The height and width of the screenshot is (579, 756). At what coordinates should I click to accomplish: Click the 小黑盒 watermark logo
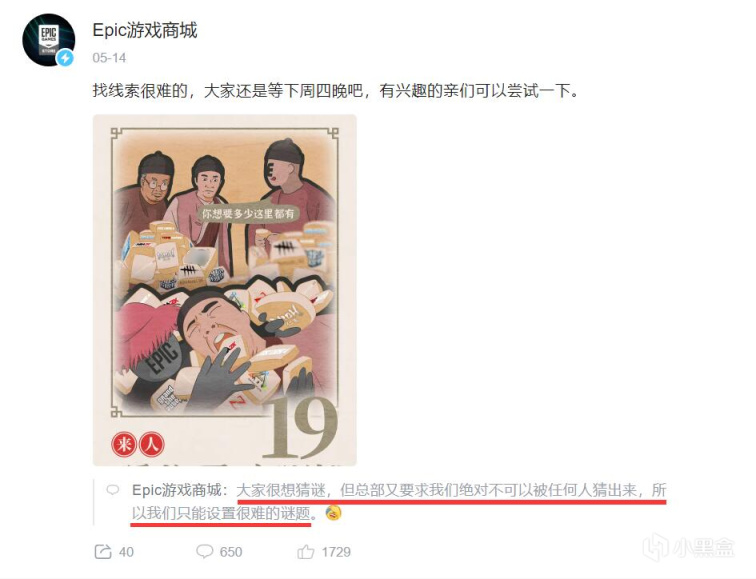tap(688, 548)
